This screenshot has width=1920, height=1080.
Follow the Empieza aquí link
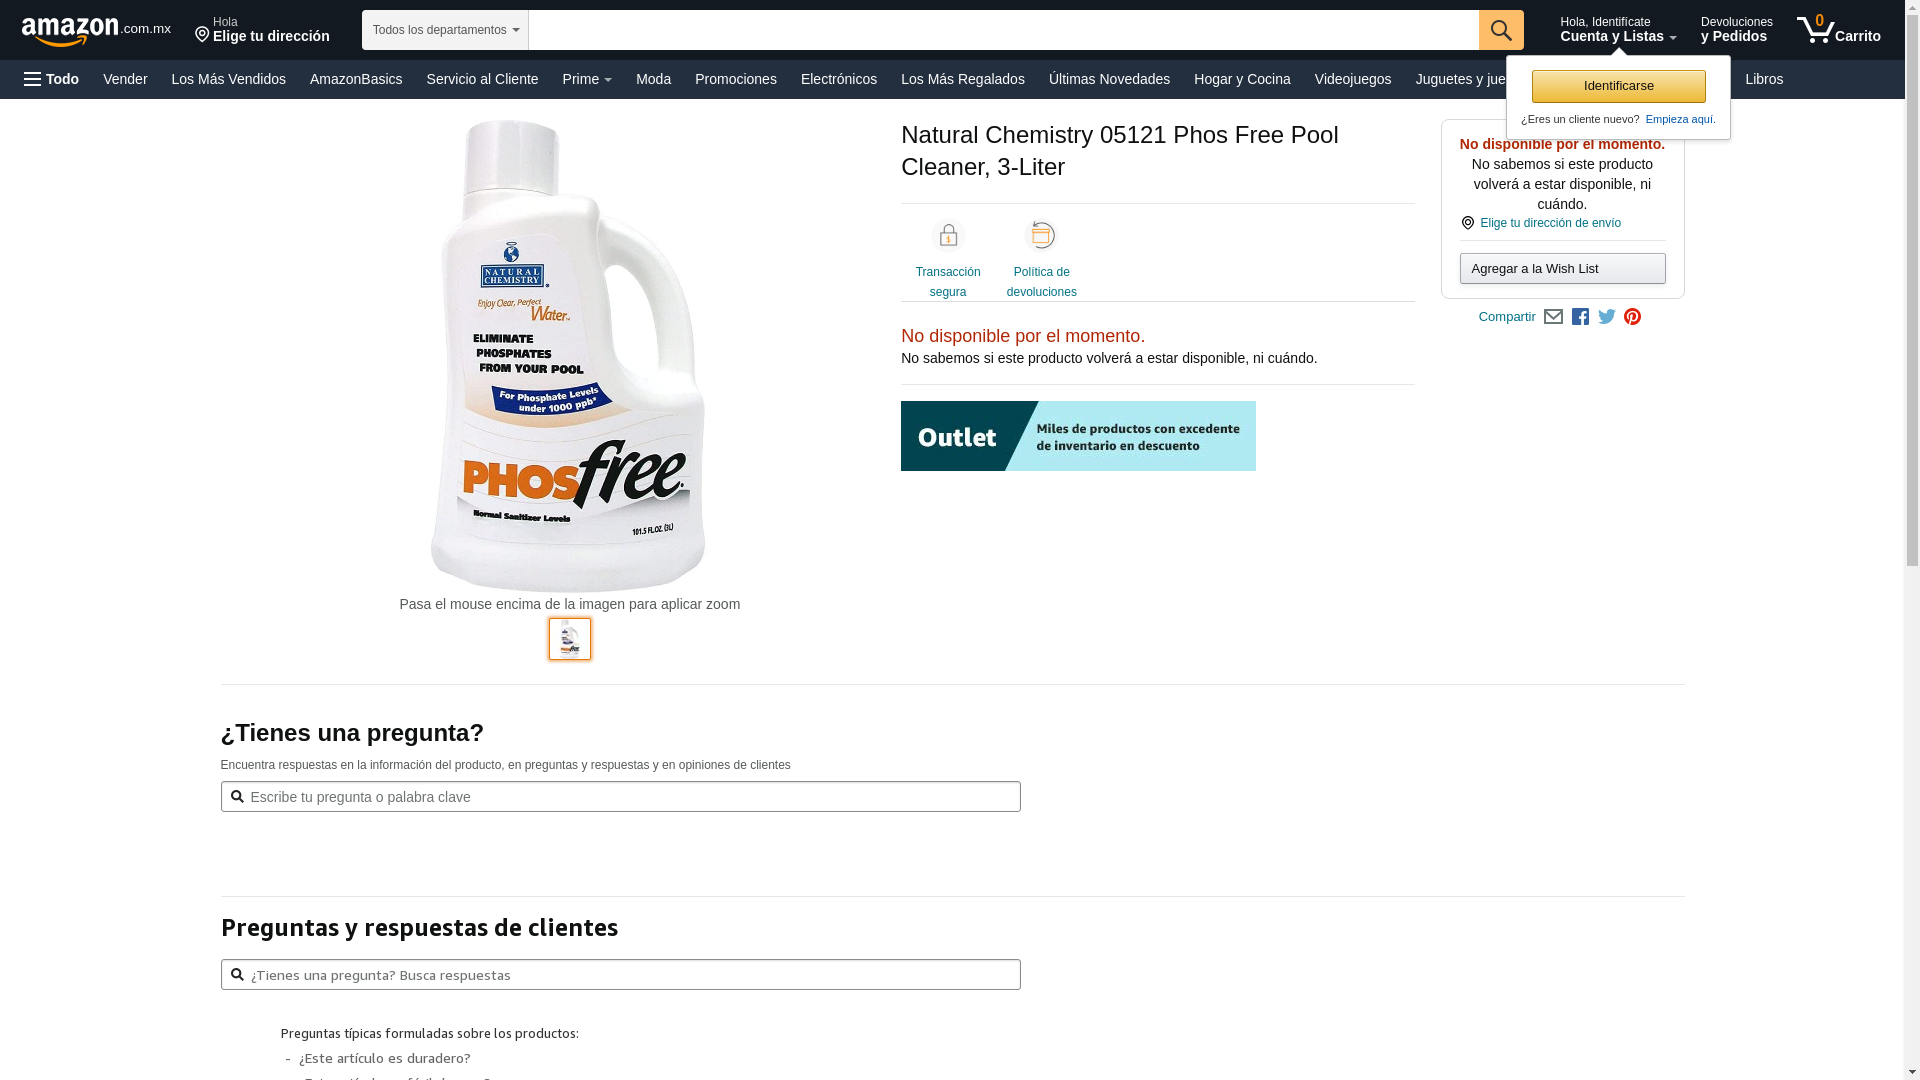tap(1679, 119)
